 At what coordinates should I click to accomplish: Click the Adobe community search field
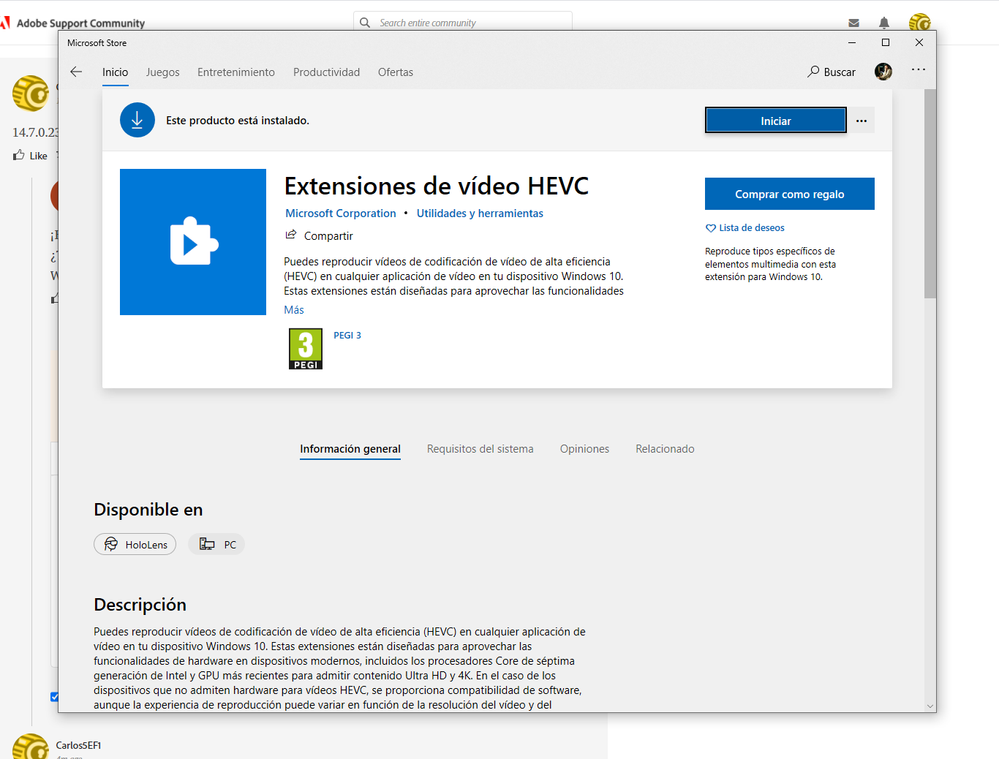point(463,22)
